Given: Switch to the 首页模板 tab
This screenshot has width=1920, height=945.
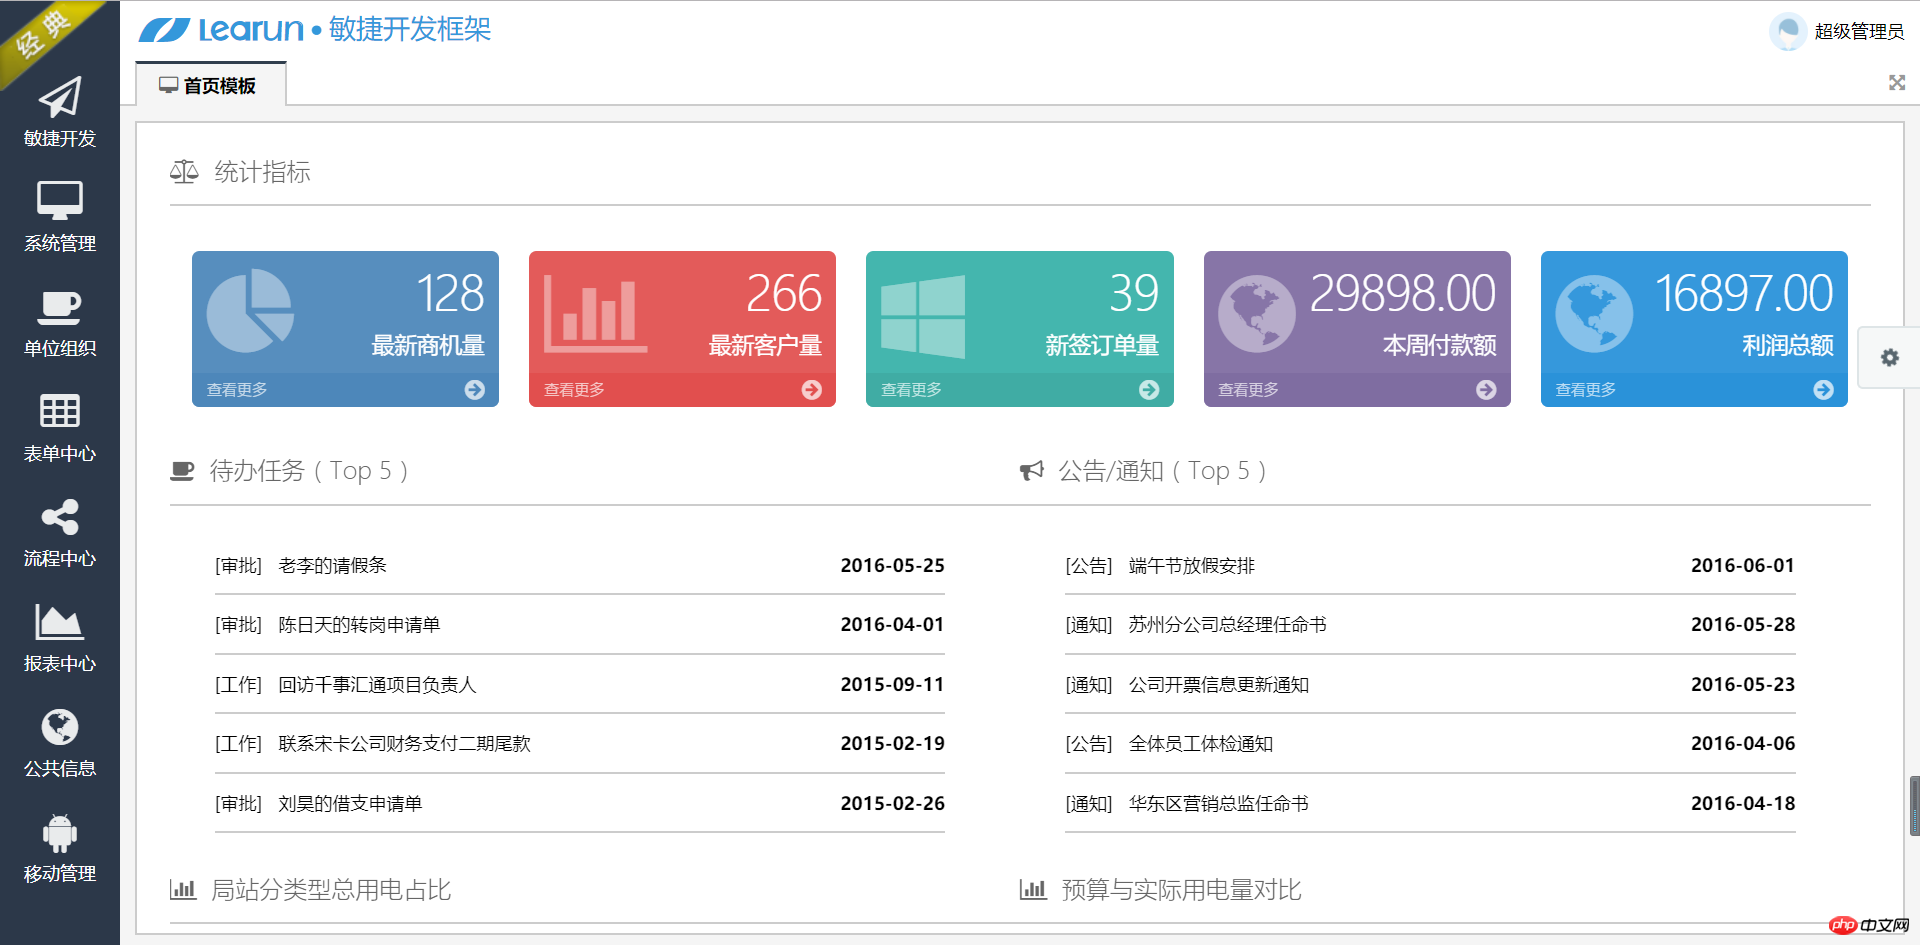Looking at the screenshot, I should (x=209, y=86).
